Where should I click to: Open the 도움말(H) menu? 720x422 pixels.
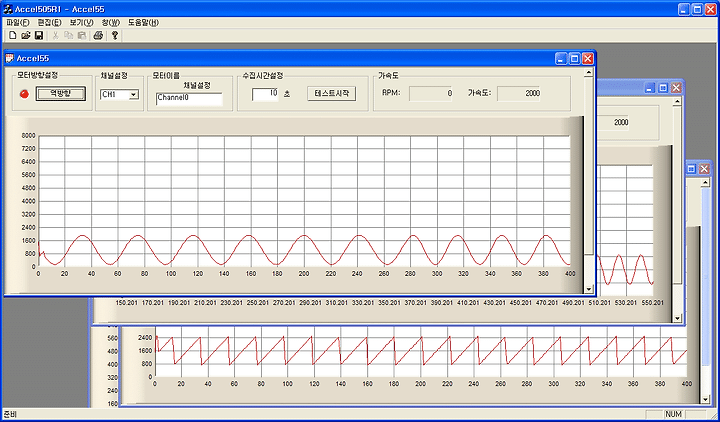143,23
